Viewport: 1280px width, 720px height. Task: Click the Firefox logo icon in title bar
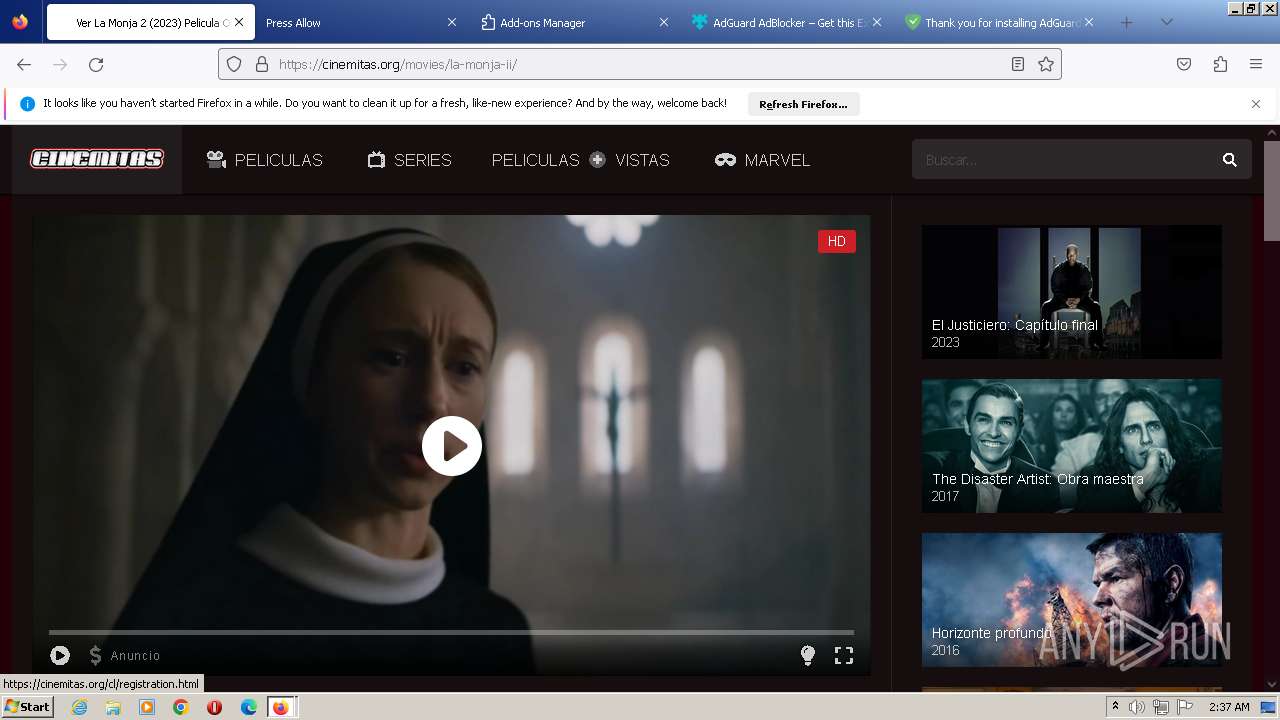tap(20, 22)
